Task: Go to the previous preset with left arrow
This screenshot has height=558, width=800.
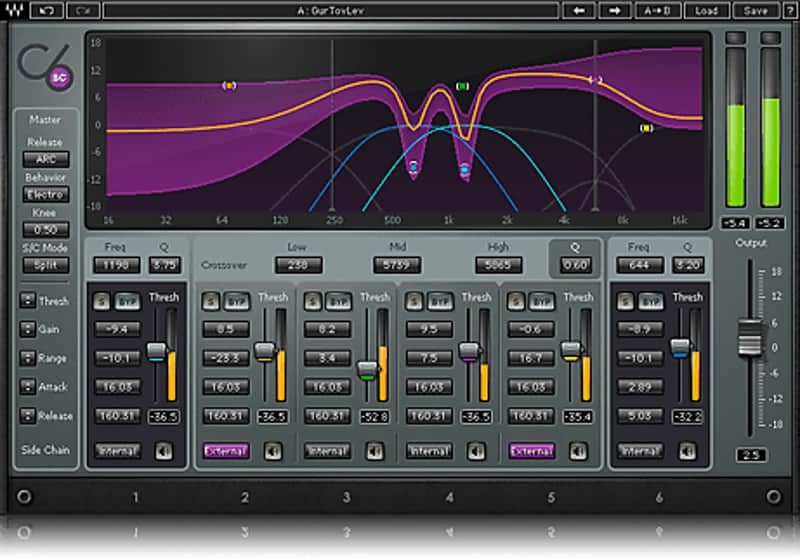Action: point(579,11)
